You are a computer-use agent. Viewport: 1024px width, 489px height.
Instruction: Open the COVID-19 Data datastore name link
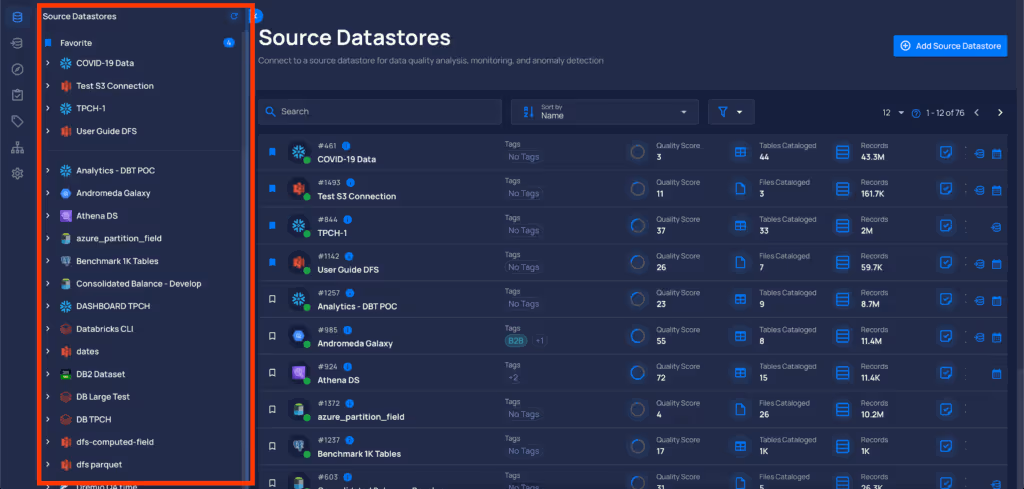(347, 159)
